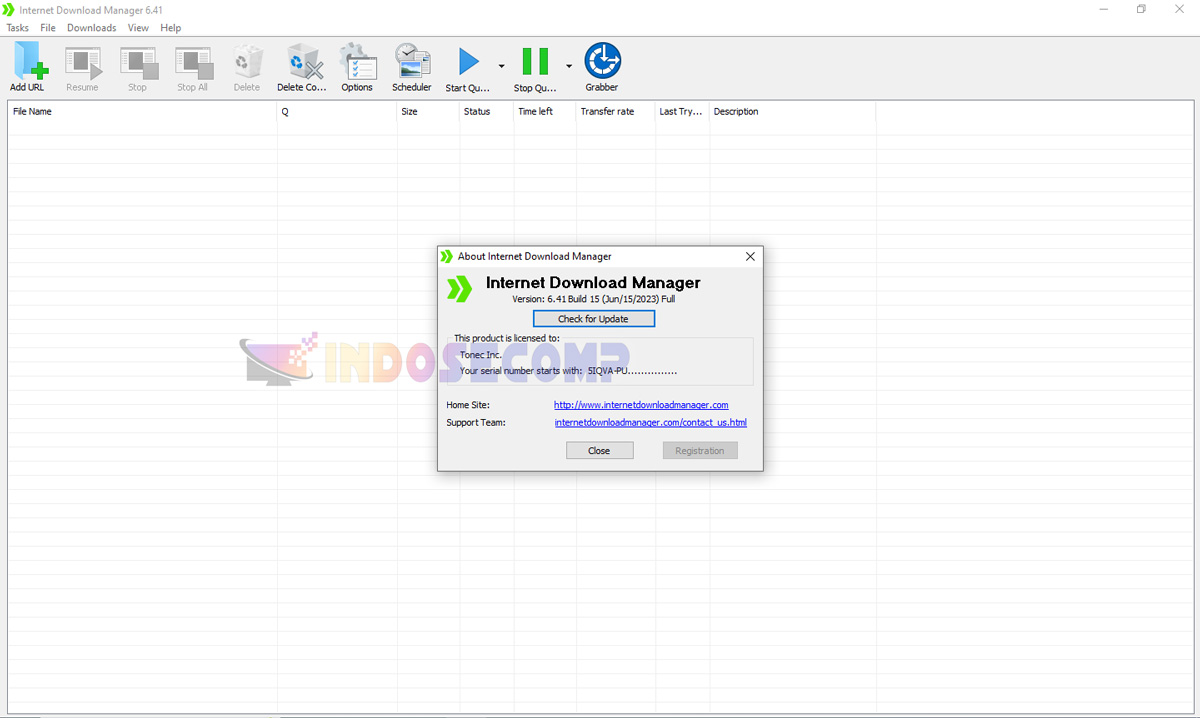Expand the Stop Queue dropdown arrow
The width and height of the screenshot is (1200, 718).
(x=569, y=66)
